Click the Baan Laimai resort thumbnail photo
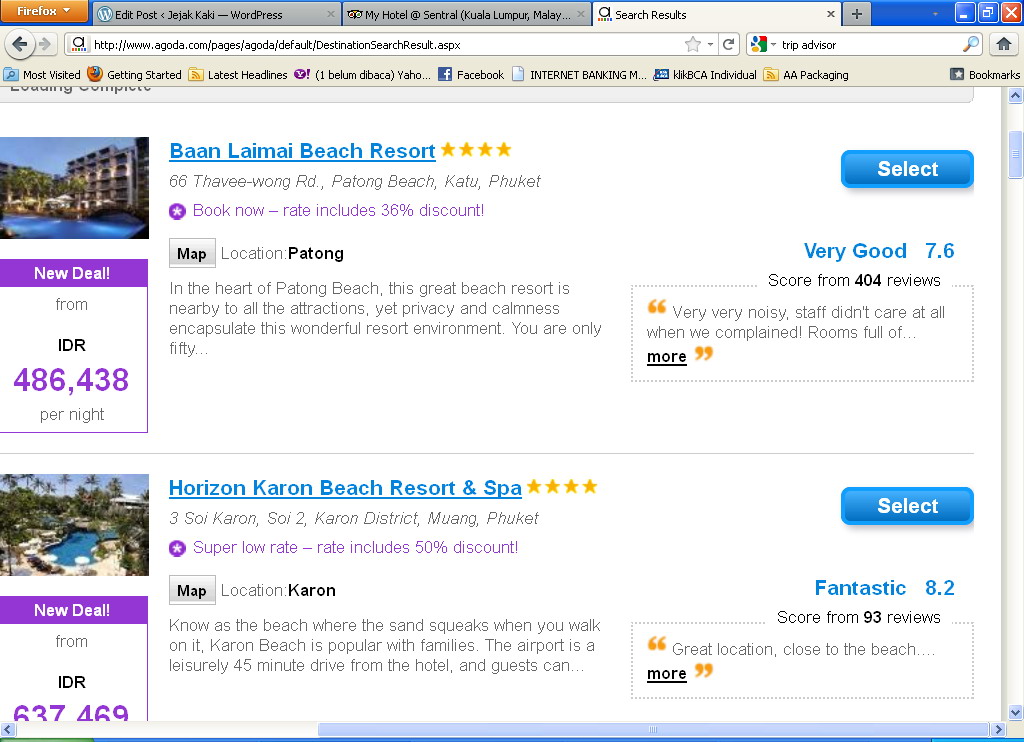The height and width of the screenshot is (742, 1024). pos(74,188)
